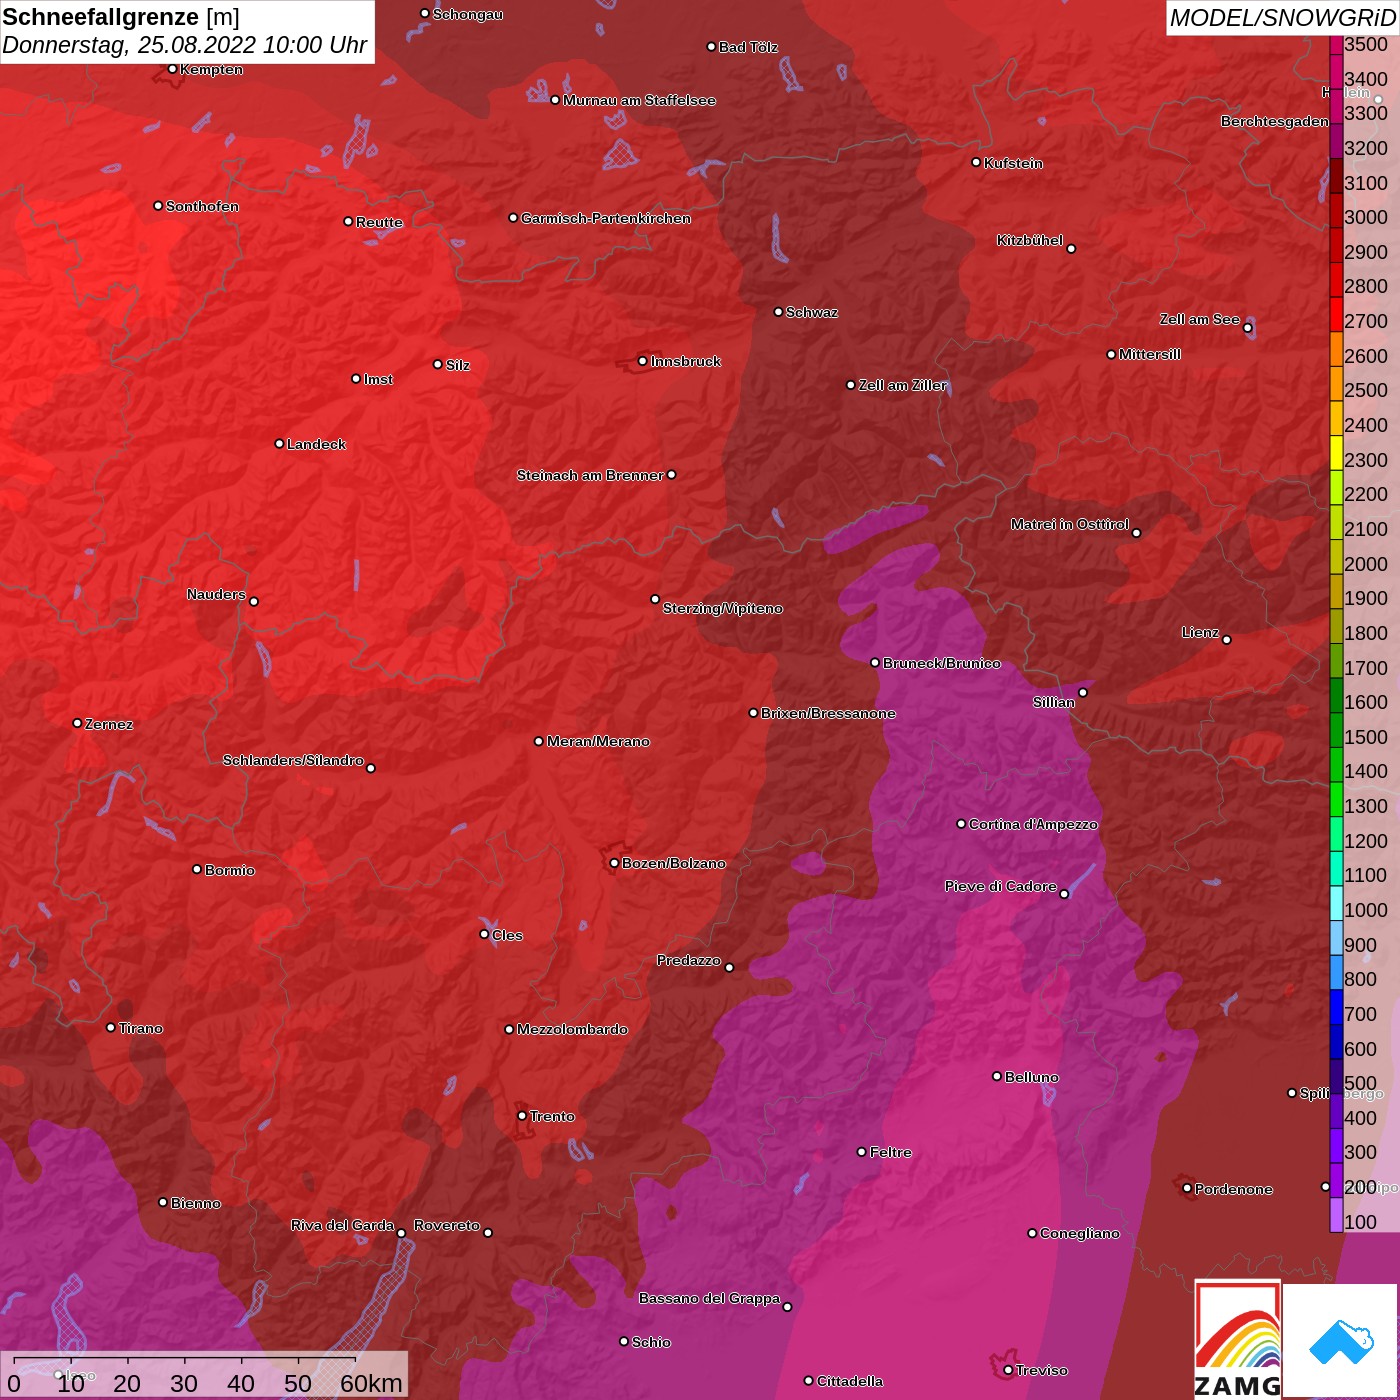Select the 1500 green legend swatch
Image resolution: width=1400 pixels, height=1400 pixels.
click(1336, 730)
